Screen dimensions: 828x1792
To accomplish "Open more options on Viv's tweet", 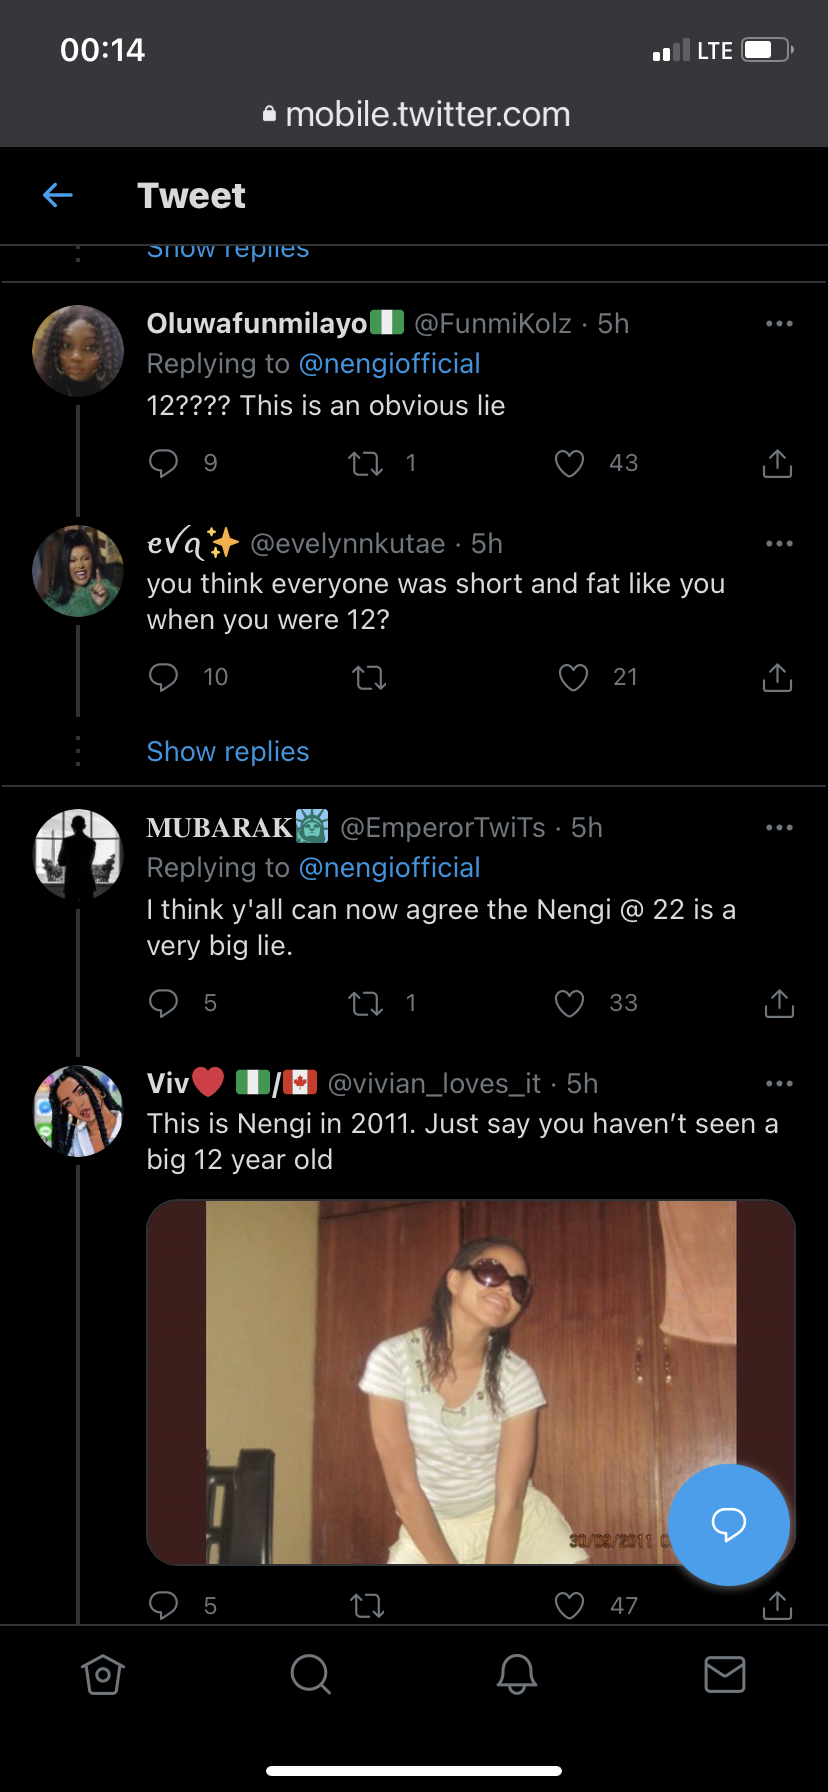I will 779,1084.
